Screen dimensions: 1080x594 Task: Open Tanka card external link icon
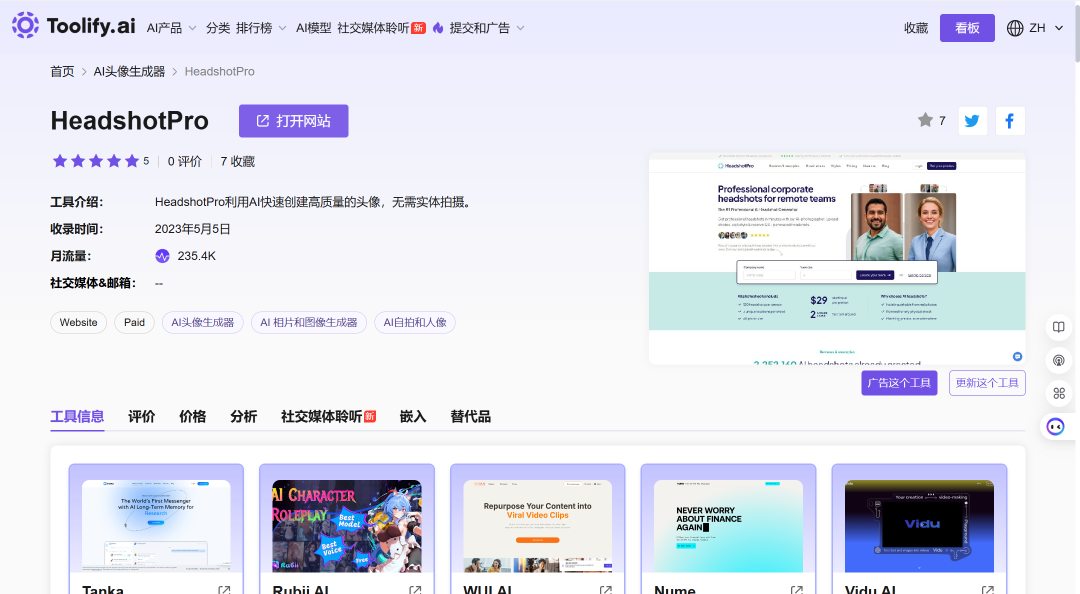point(225,590)
